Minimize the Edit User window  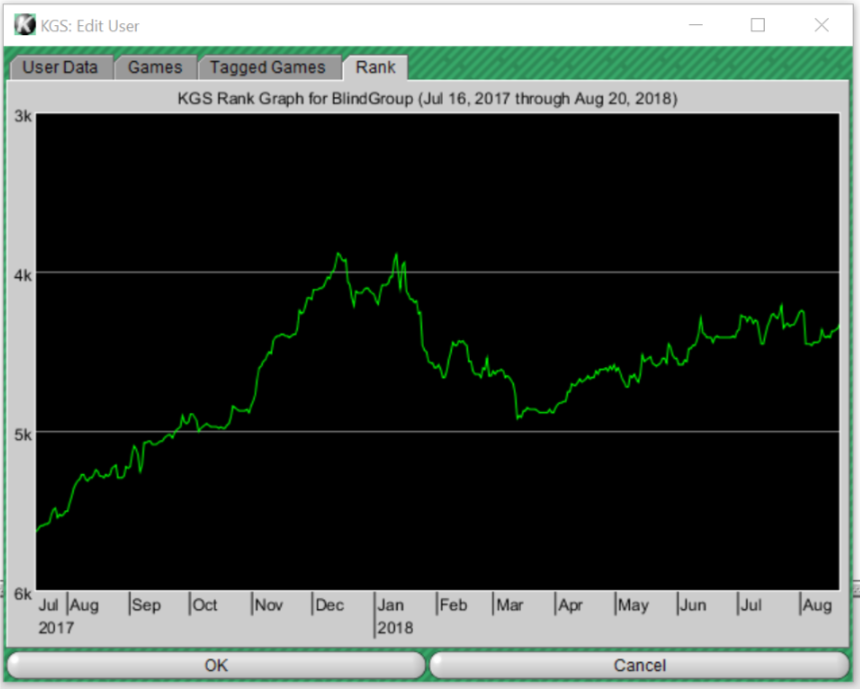[695, 25]
